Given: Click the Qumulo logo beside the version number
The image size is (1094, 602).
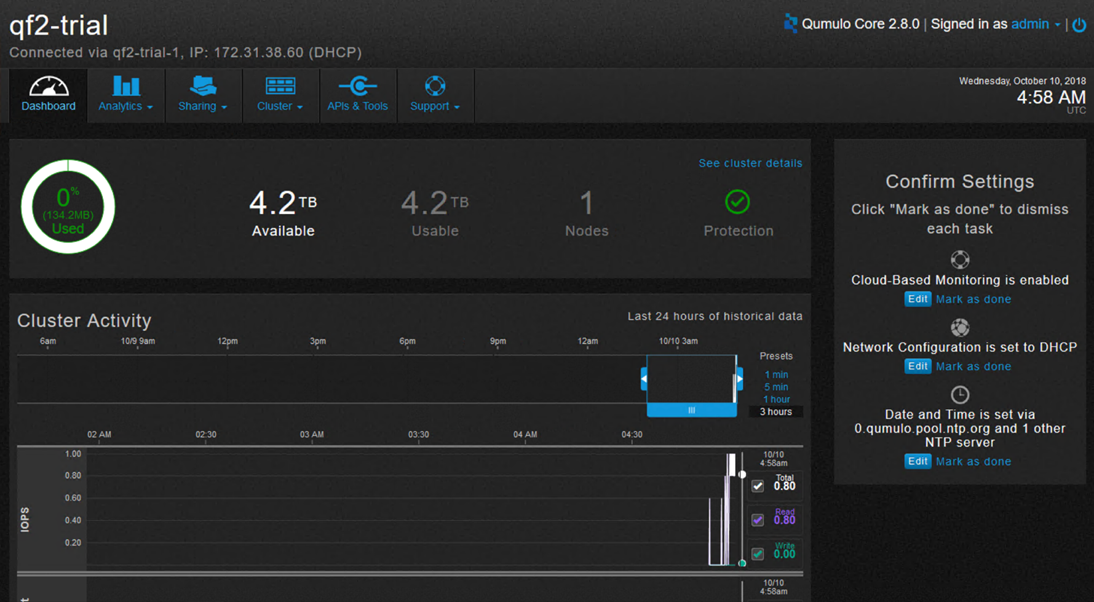Looking at the screenshot, I should pyautogui.click(x=790, y=24).
